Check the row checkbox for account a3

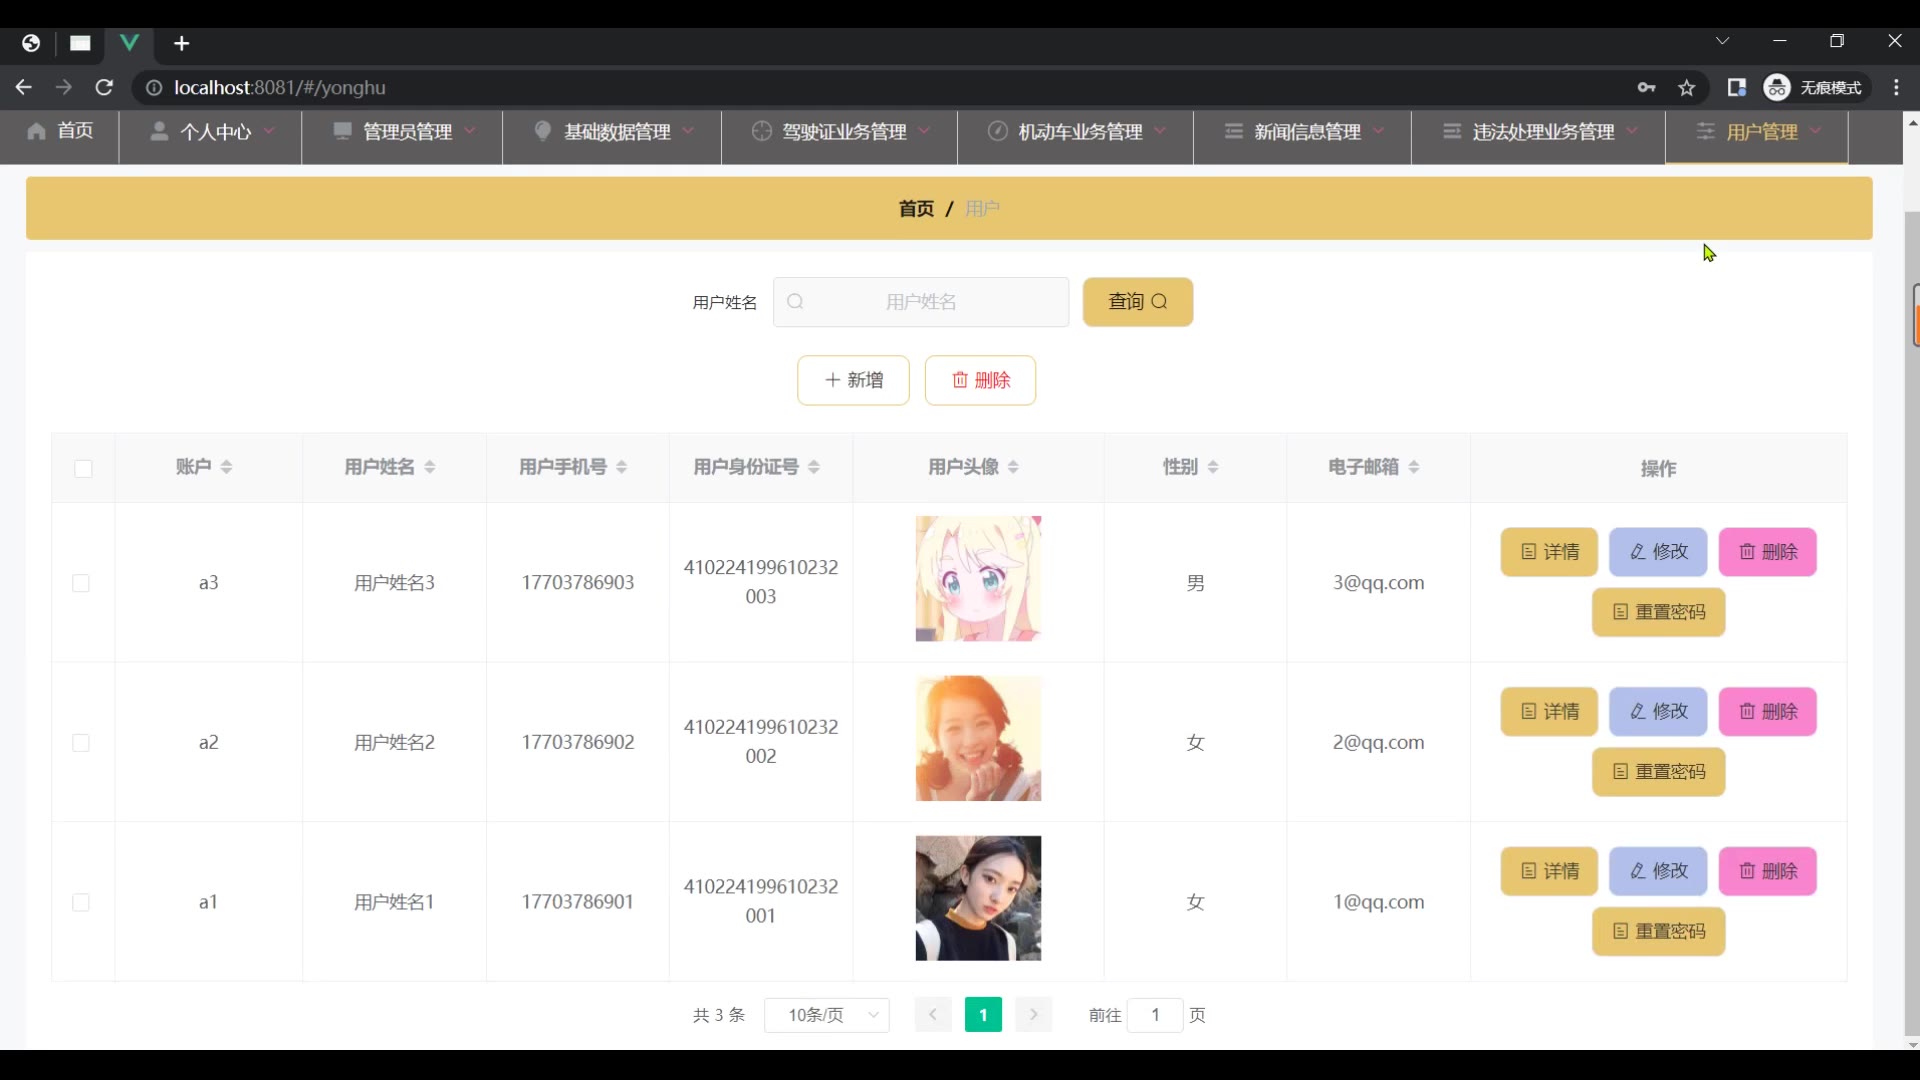pos(81,583)
